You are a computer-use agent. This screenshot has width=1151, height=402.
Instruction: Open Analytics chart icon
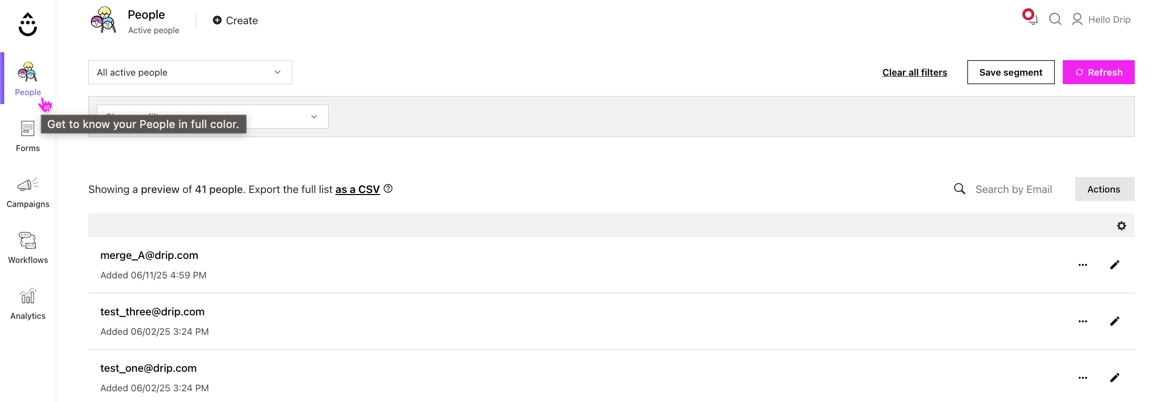click(x=28, y=297)
